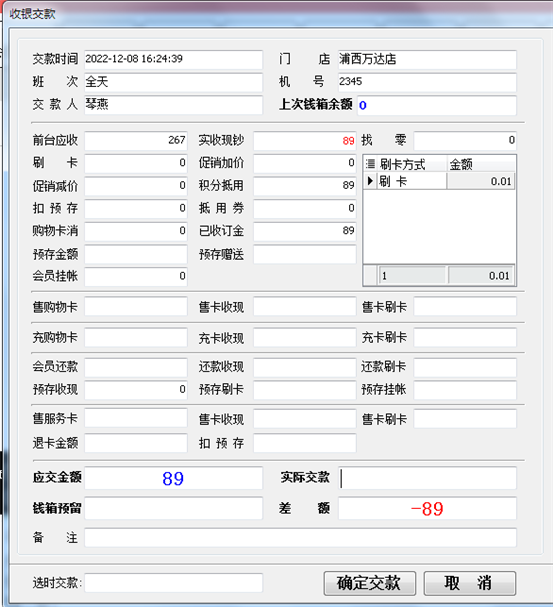The height and width of the screenshot is (607, 553).
Task: Focus the 实际交款 input field
Action: pyautogui.click(x=427, y=478)
